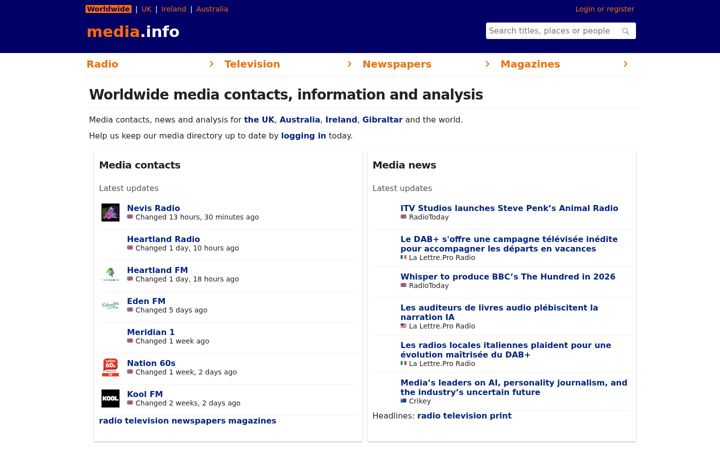Click the Eden FM logo

(110, 305)
